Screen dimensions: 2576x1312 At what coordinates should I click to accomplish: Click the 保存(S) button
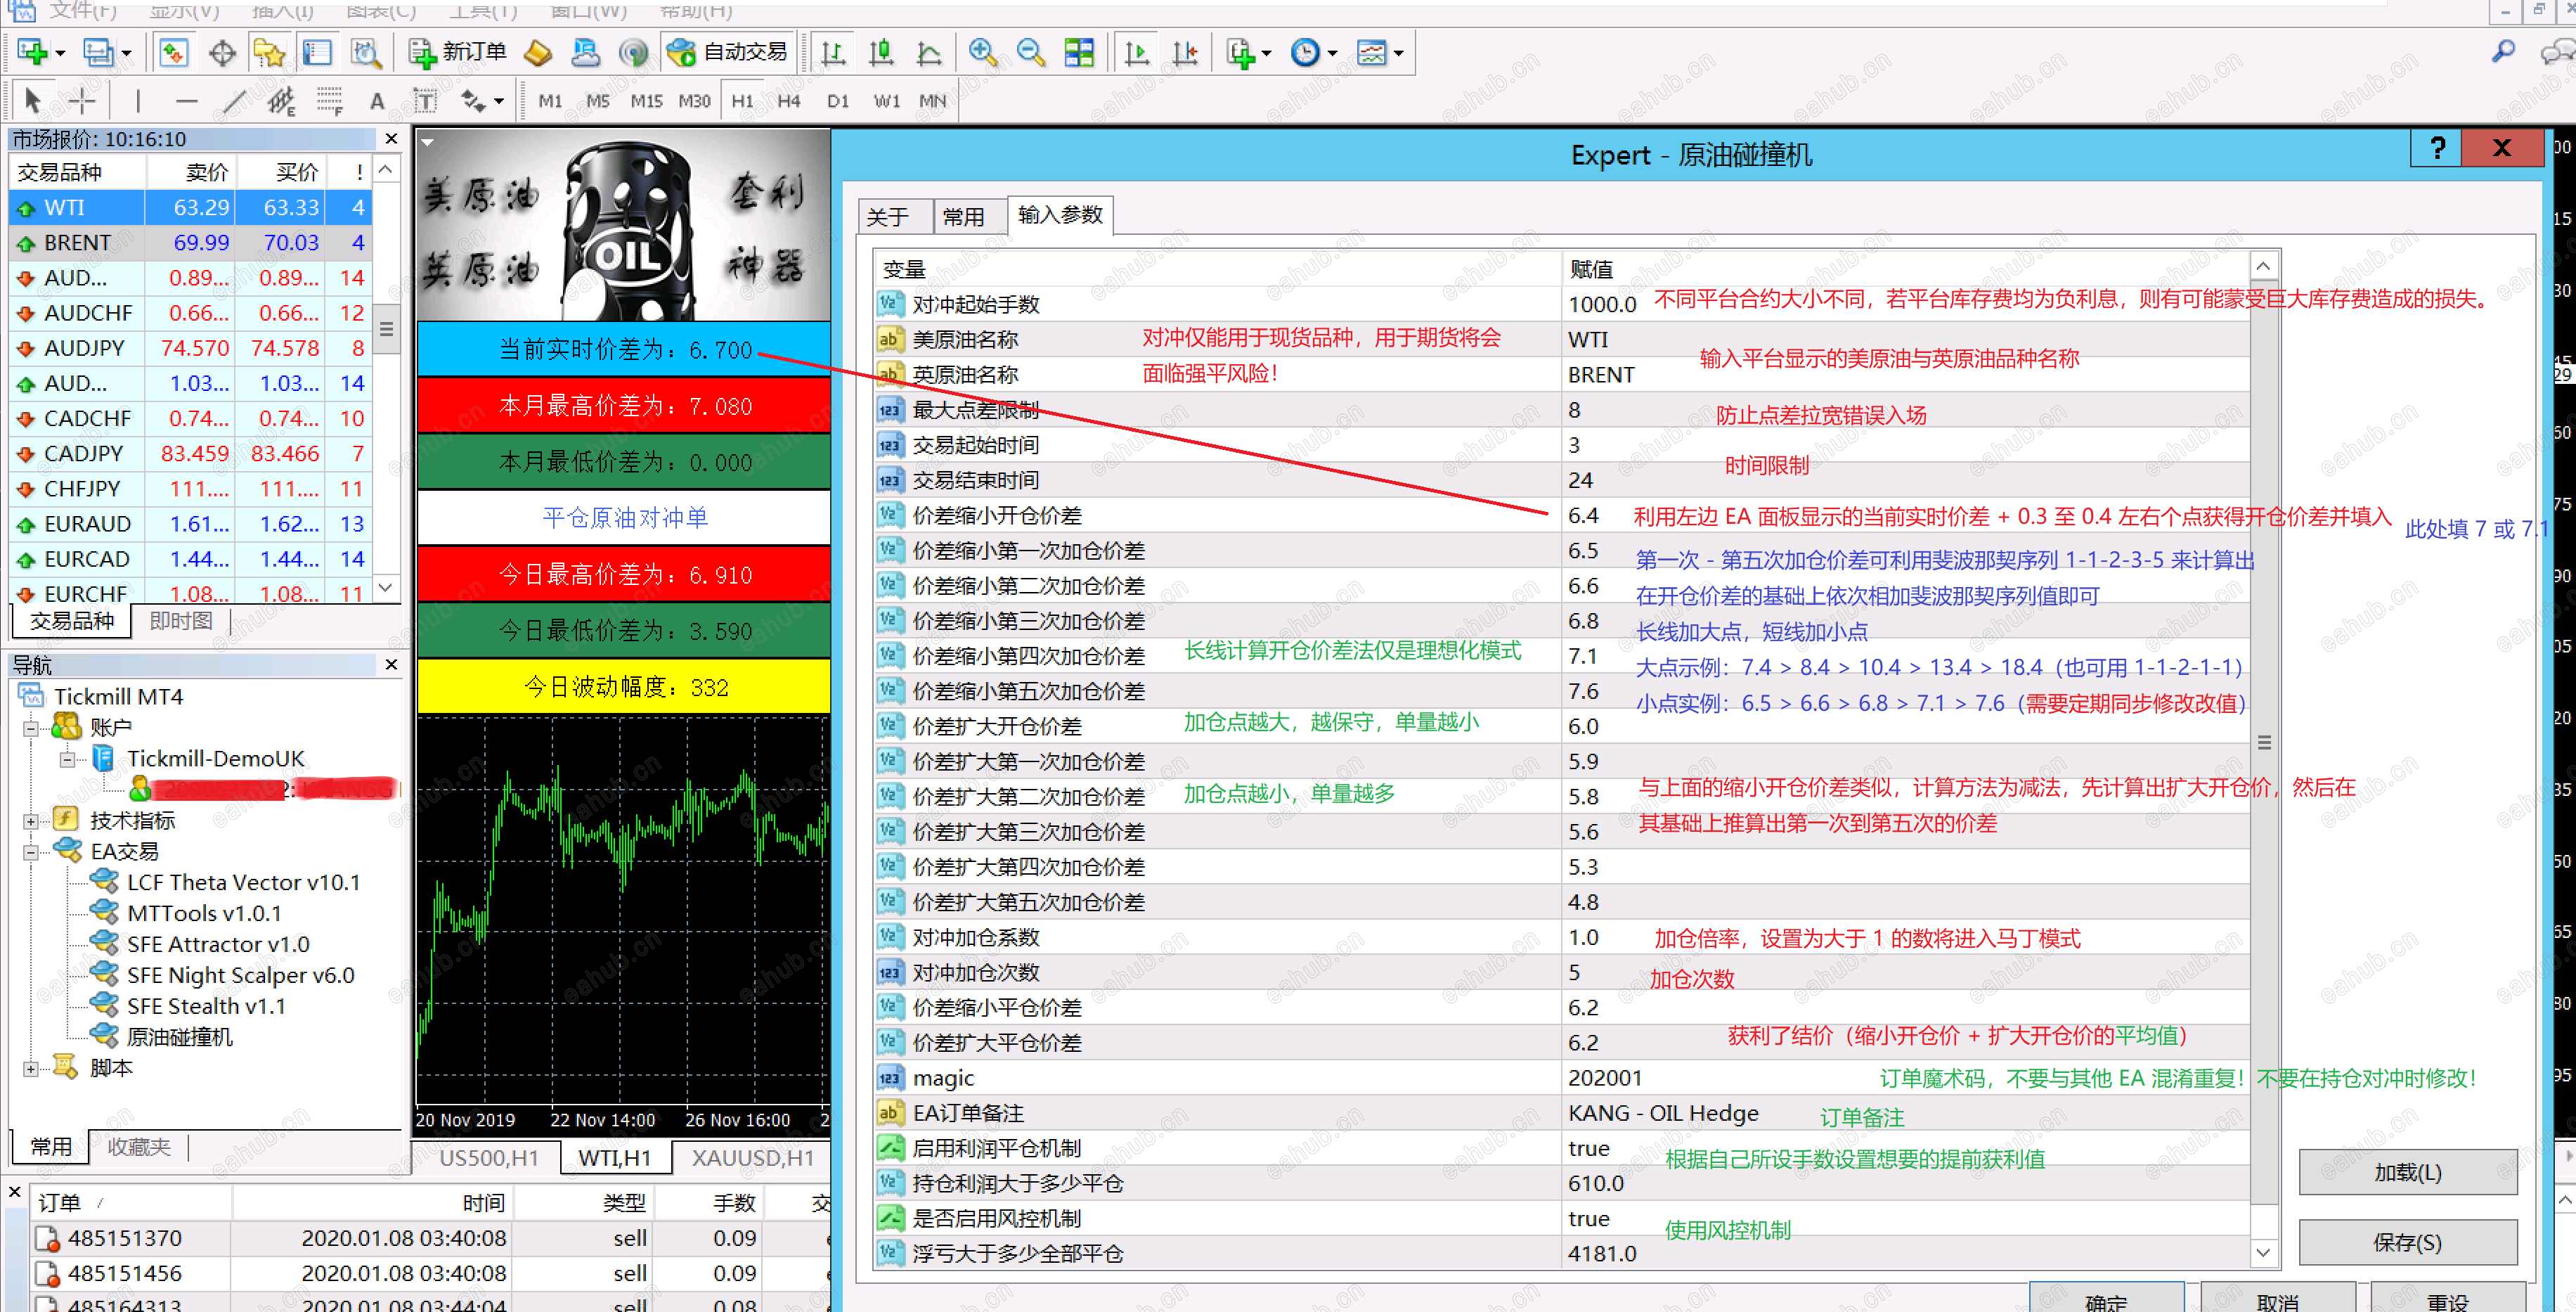tap(2407, 1242)
